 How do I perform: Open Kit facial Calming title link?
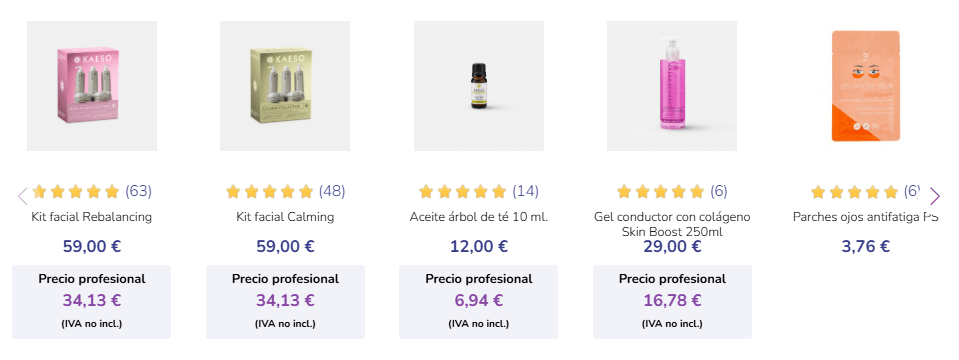click(285, 217)
